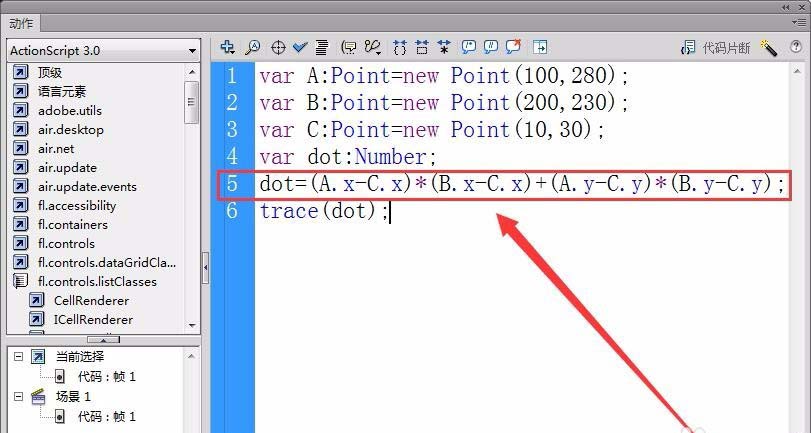This screenshot has height=433, width=811.
Task: Click horizontal splitter handle below toolbox
Action: (103, 340)
